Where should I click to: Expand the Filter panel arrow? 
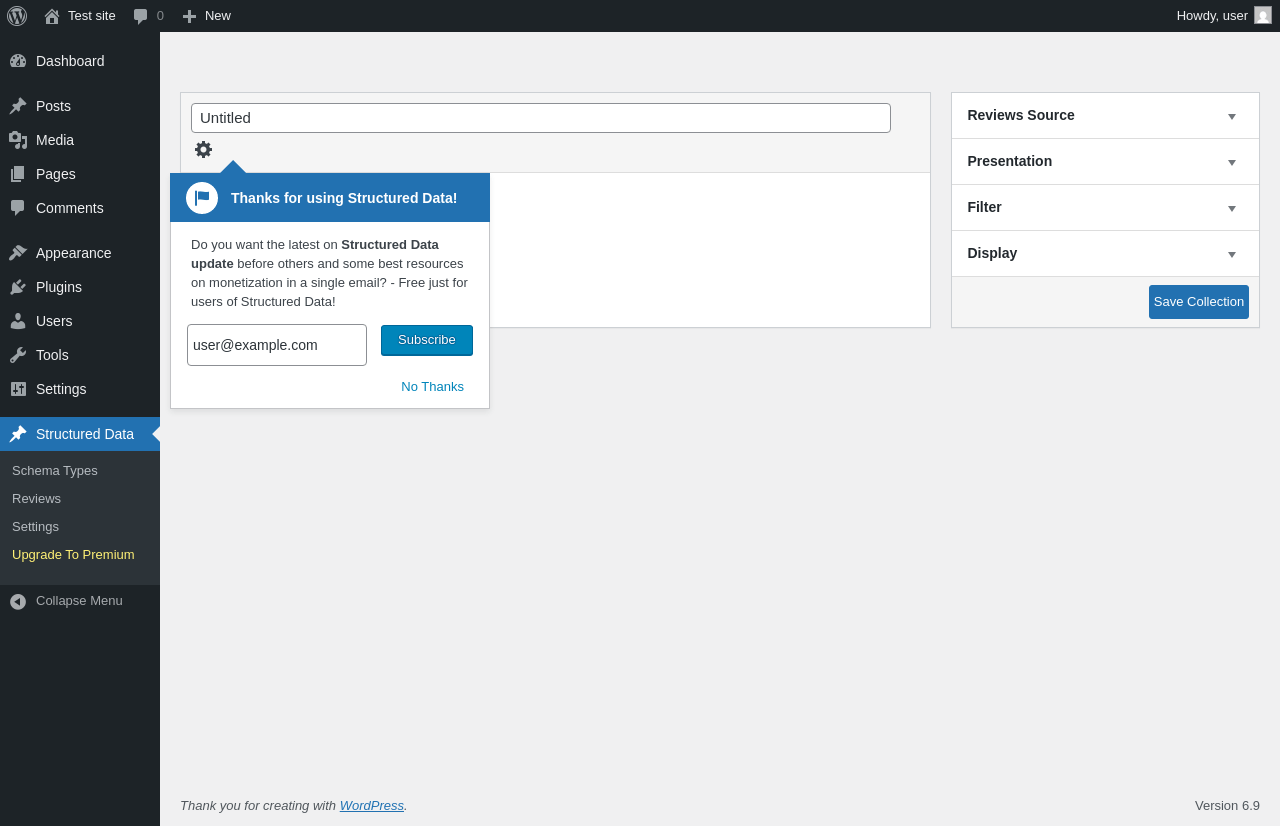pyautogui.click(x=1231, y=208)
